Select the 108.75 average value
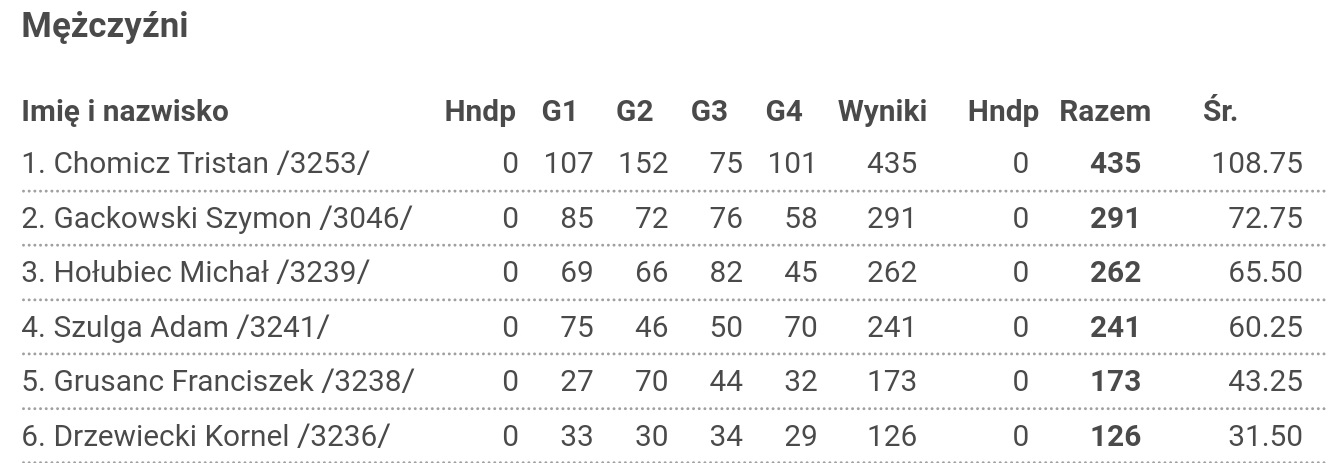1328x463 pixels. [x=1257, y=163]
